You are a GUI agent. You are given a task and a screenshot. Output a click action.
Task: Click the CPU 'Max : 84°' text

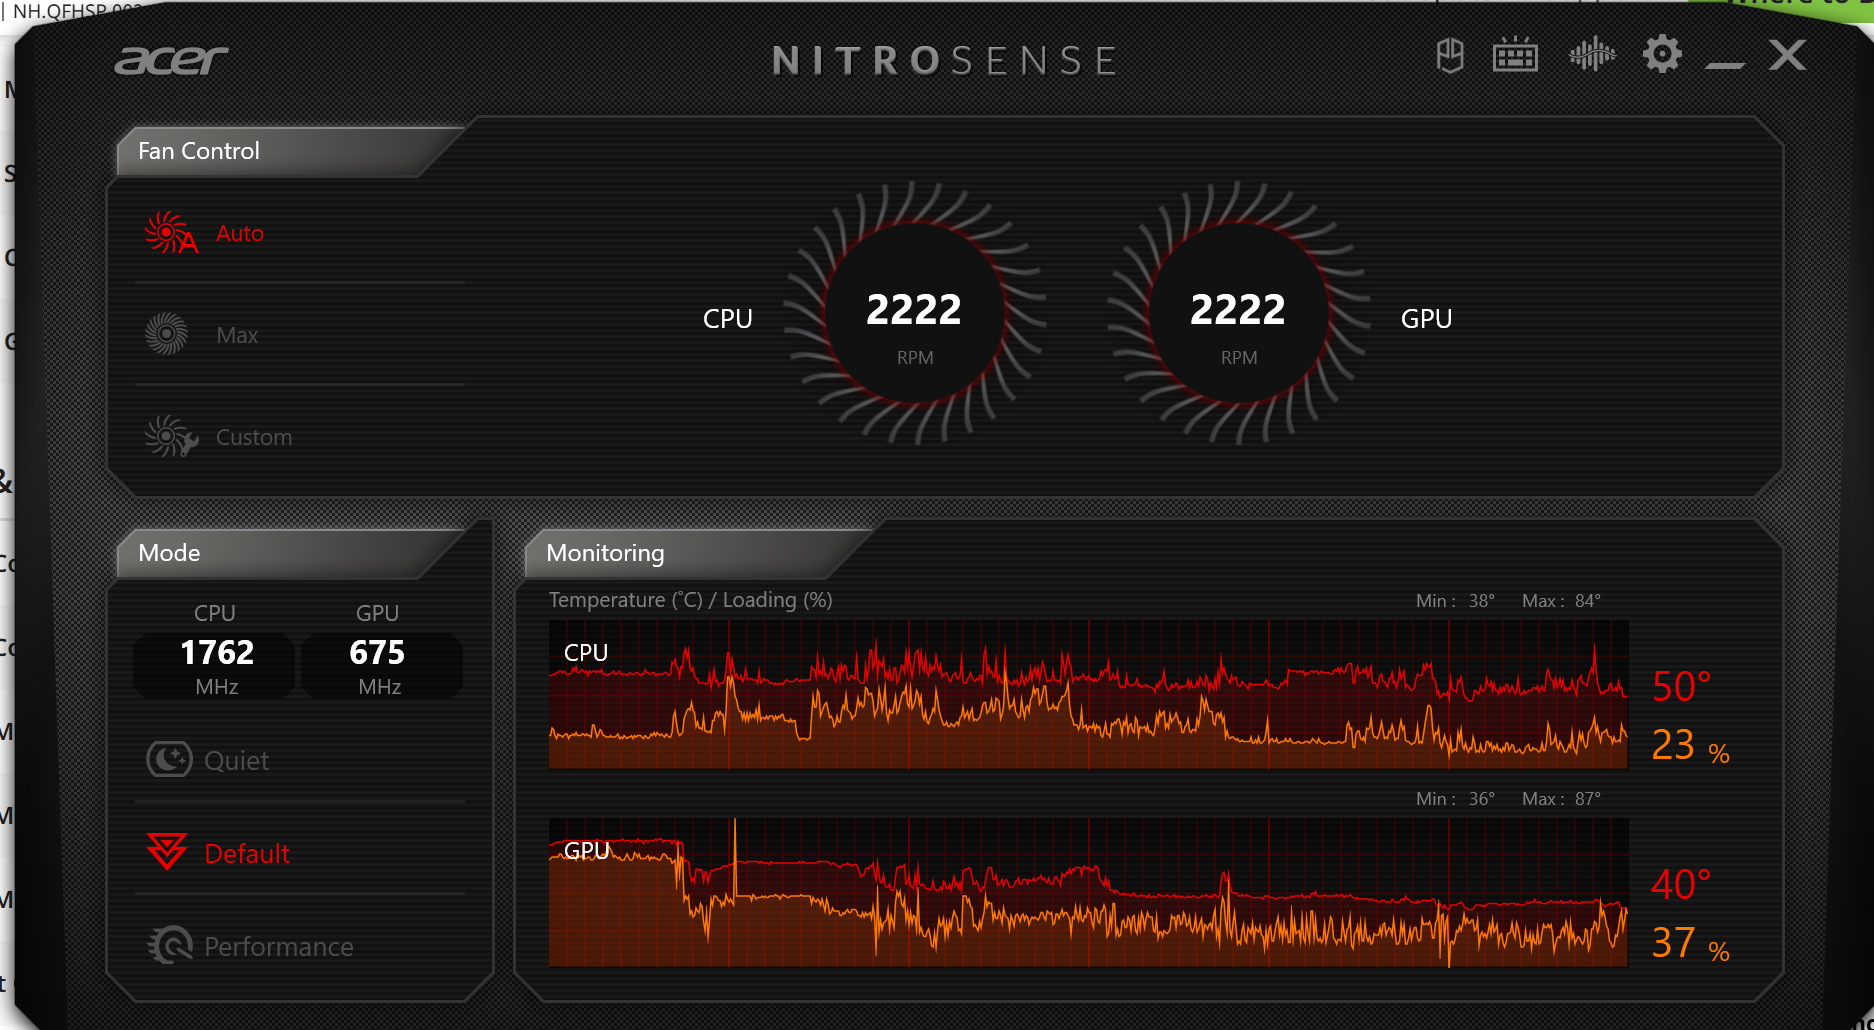pos(1561,600)
